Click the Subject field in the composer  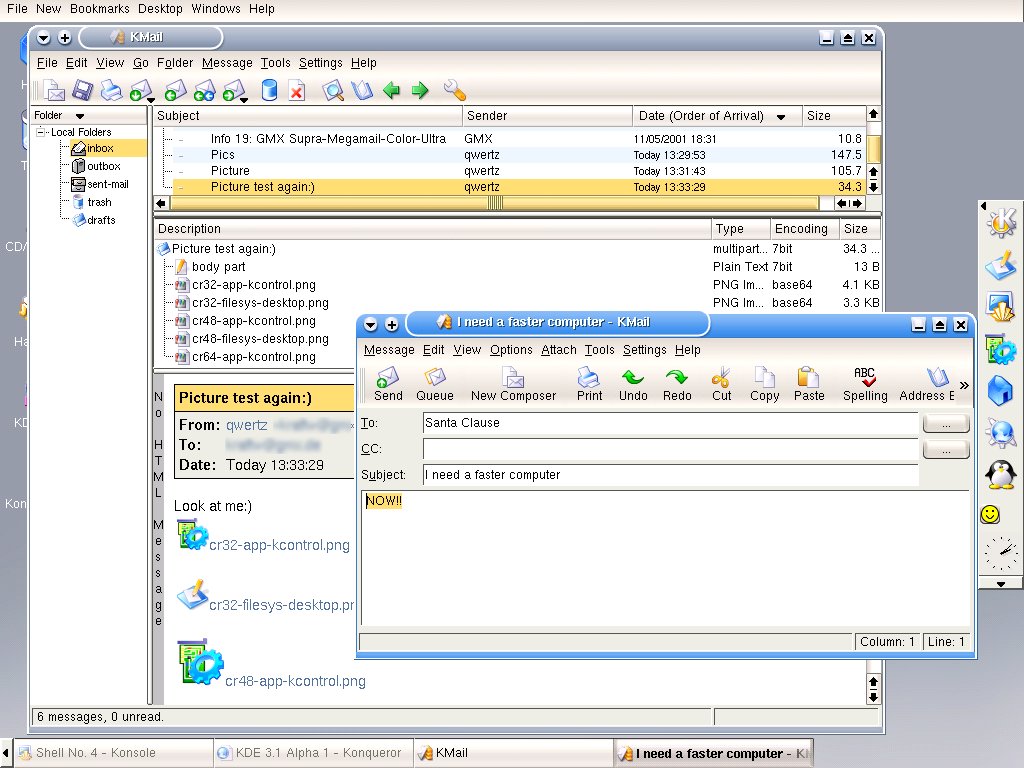tap(670, 475)
